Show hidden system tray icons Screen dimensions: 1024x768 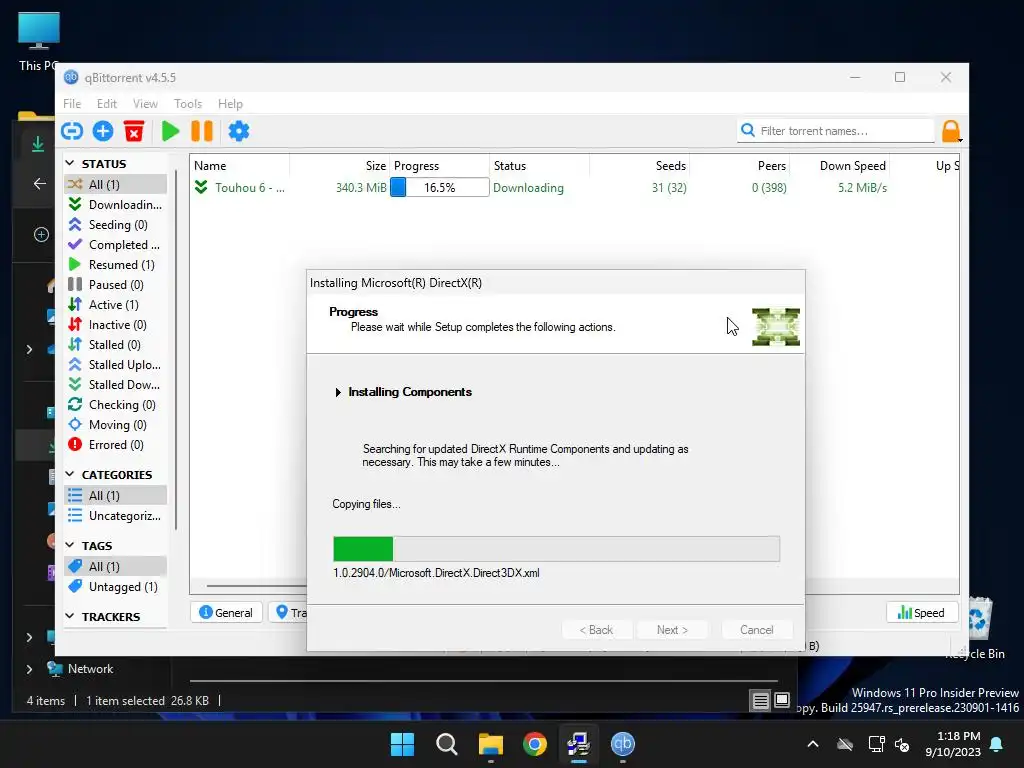click(x=813, y=744)
